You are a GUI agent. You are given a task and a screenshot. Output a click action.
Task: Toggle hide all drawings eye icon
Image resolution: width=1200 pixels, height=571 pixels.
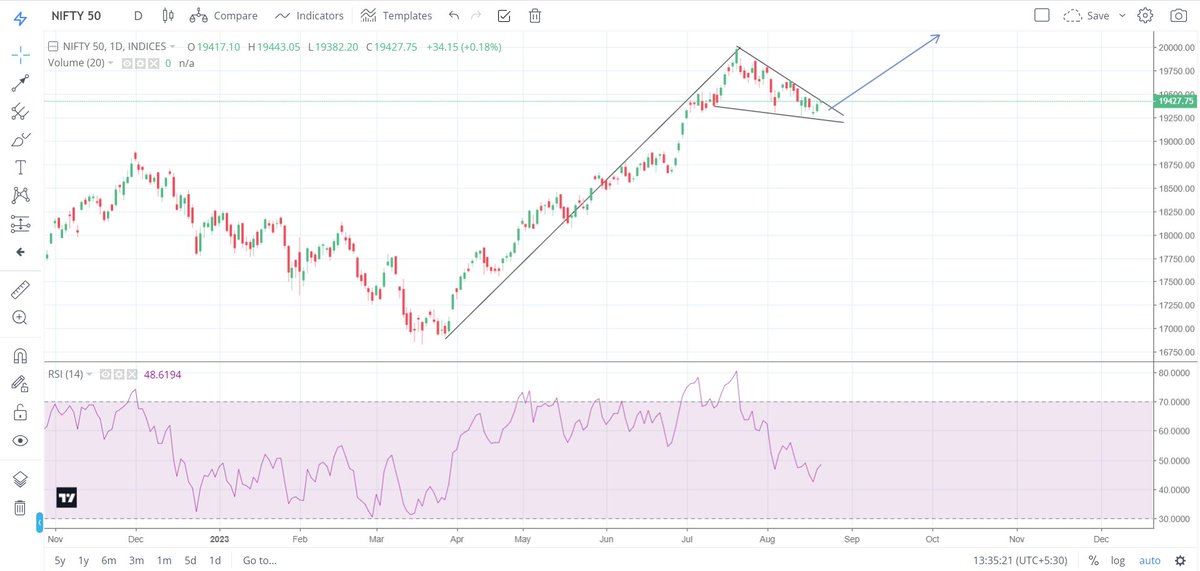pos(19,440)
